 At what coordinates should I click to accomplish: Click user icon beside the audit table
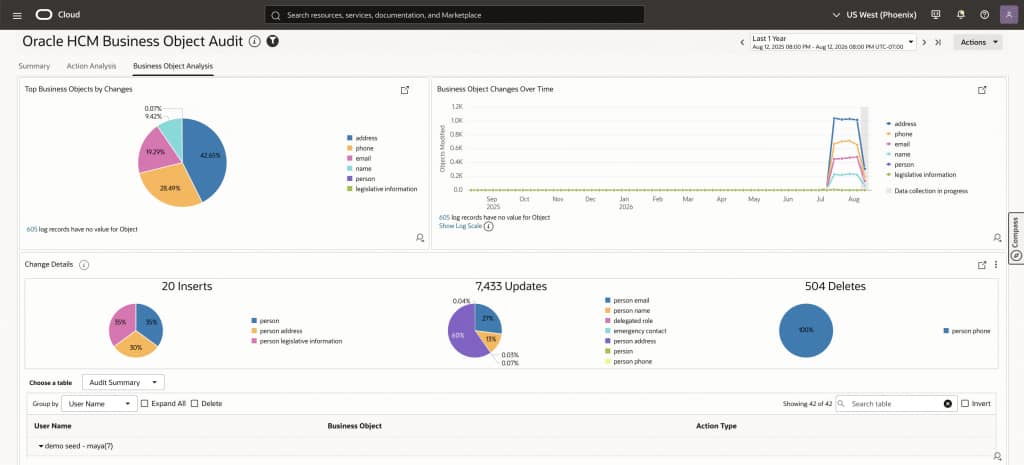[997, 456]
